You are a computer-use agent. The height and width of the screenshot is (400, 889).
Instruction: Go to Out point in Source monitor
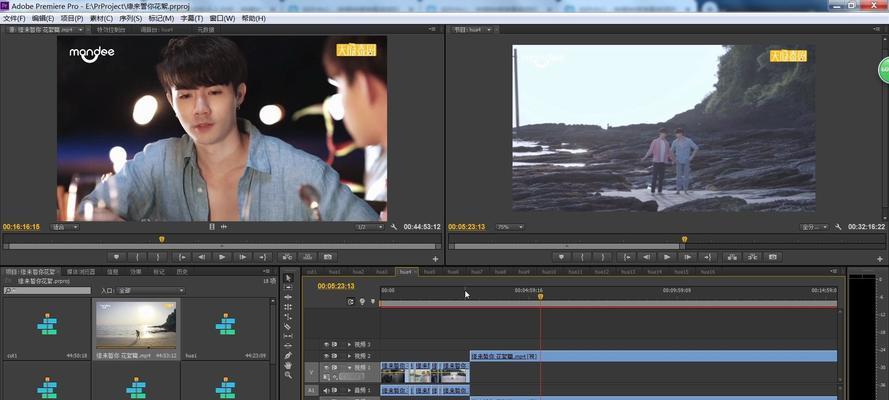click(x=263, y=257)
